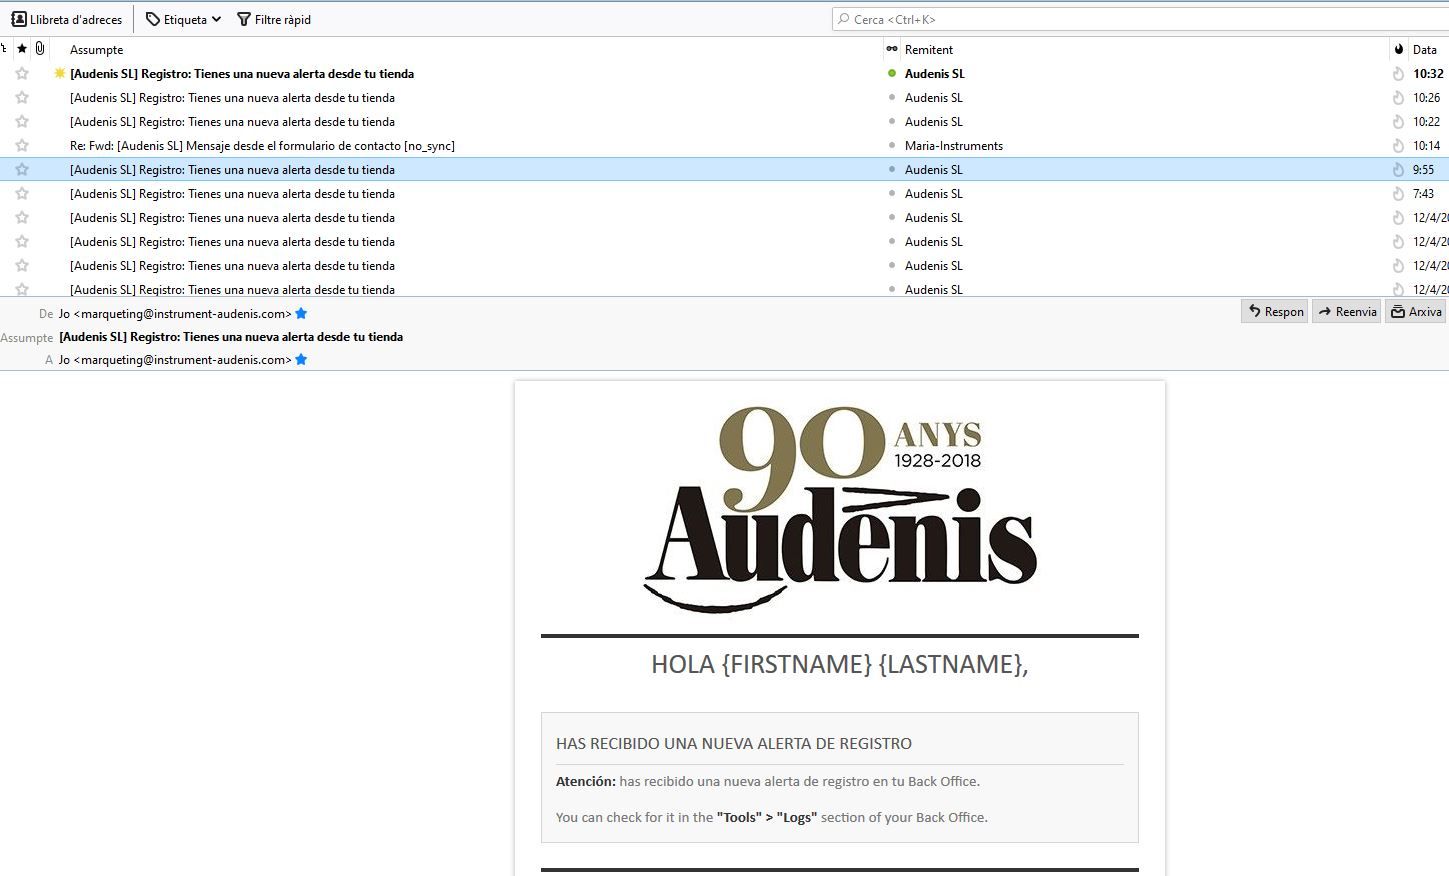Sort messages by the Data column
Image resolution: width=1449 pixels, height=876 pixels.
(1425, 49)
